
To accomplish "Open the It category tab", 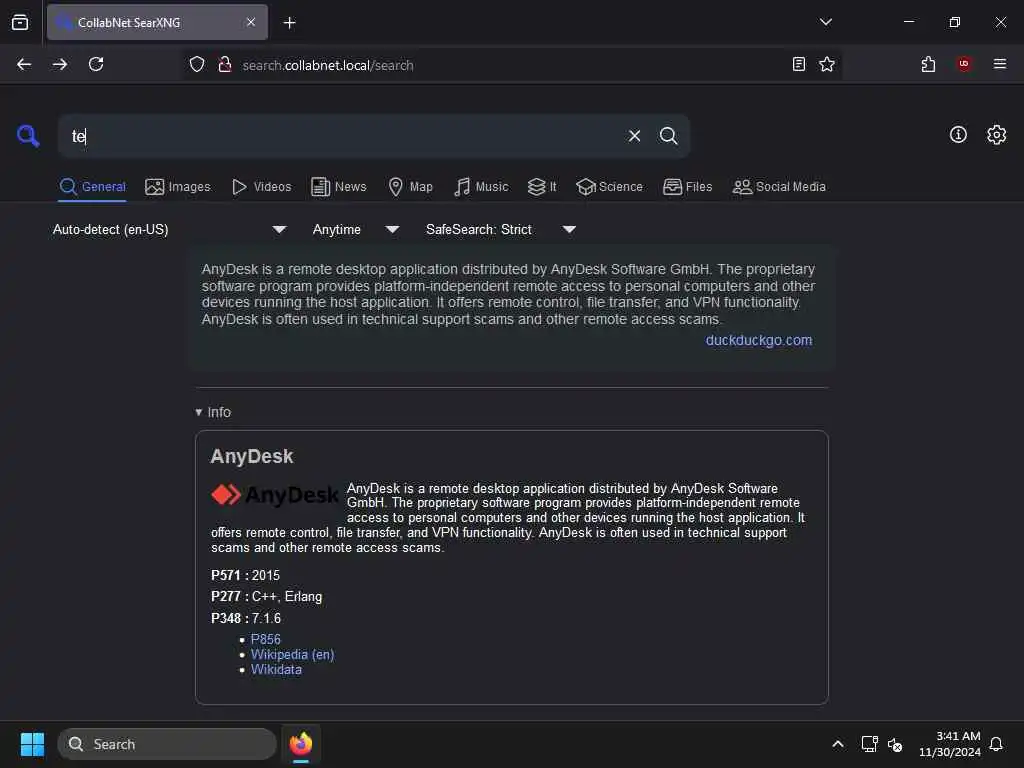I will pyautogui.click(x=542, y=187).
